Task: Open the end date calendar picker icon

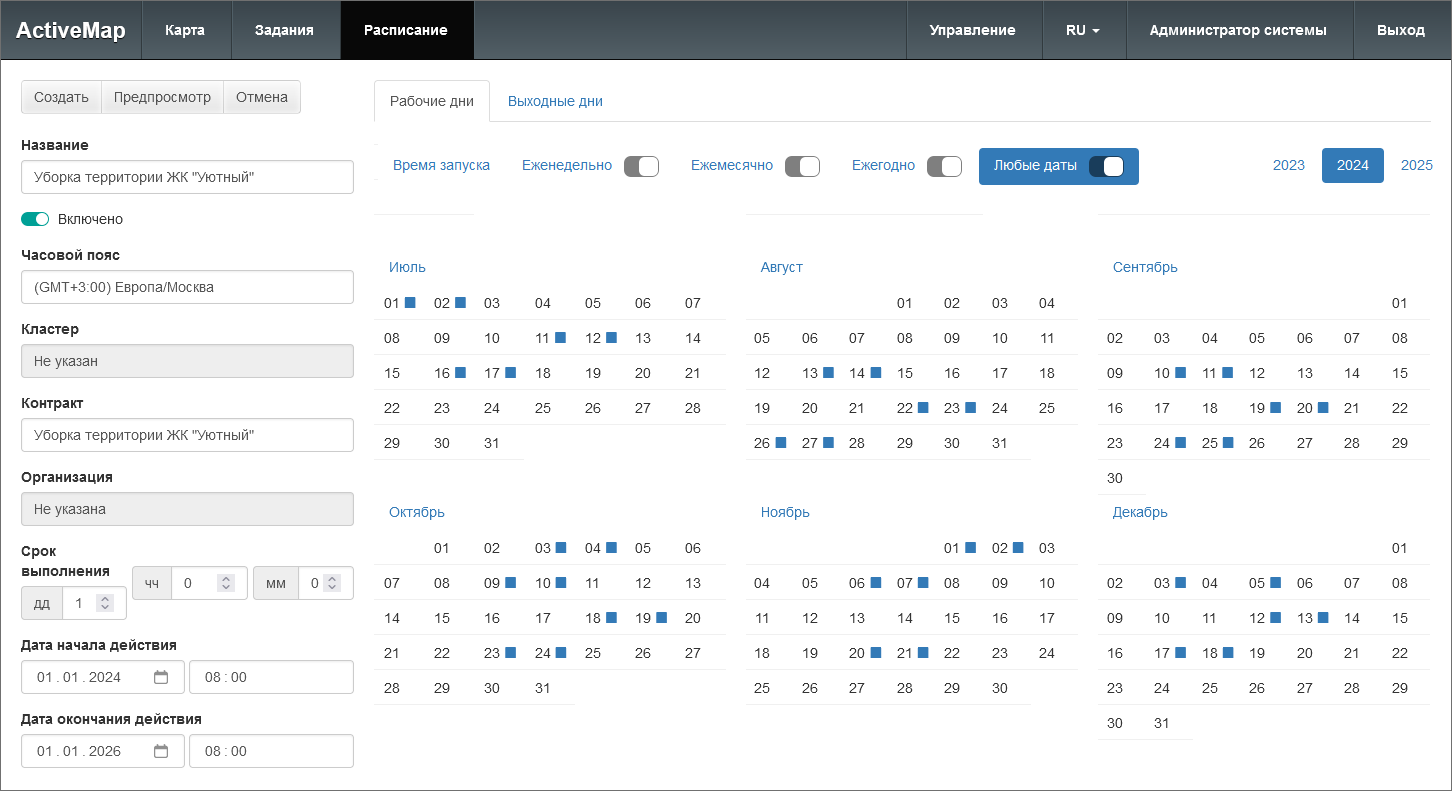Action: [161, 751]
